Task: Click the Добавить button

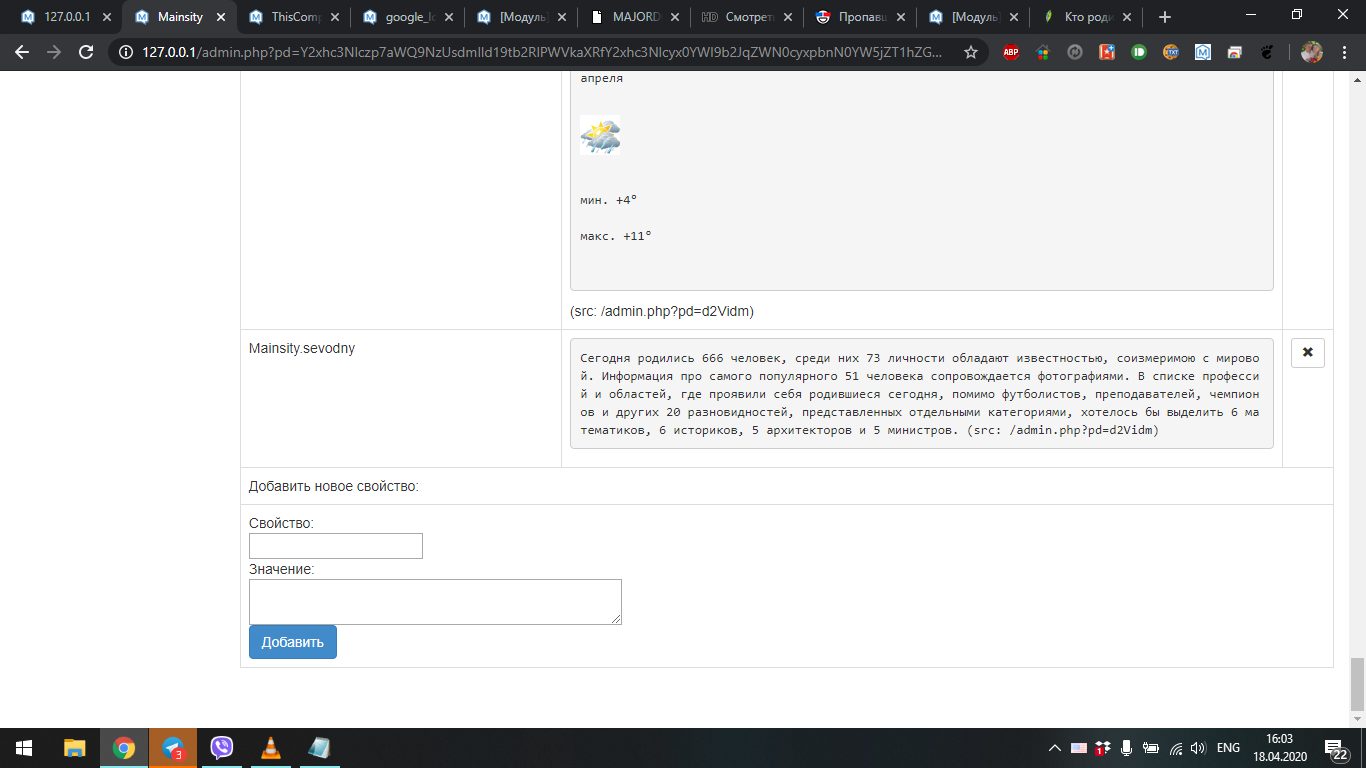Action: click(293, 642)
